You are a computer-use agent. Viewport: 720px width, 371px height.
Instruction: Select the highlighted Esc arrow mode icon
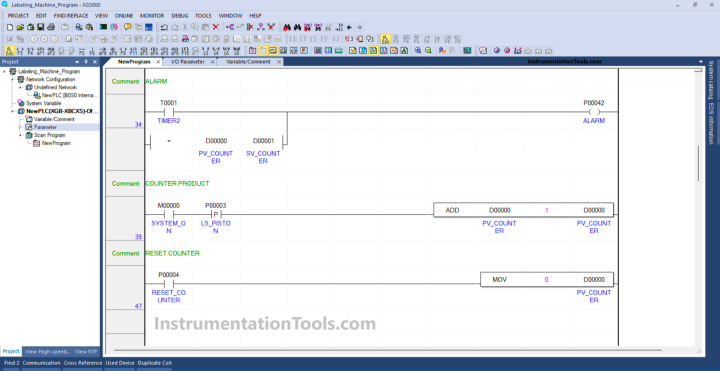coord(10,51)
